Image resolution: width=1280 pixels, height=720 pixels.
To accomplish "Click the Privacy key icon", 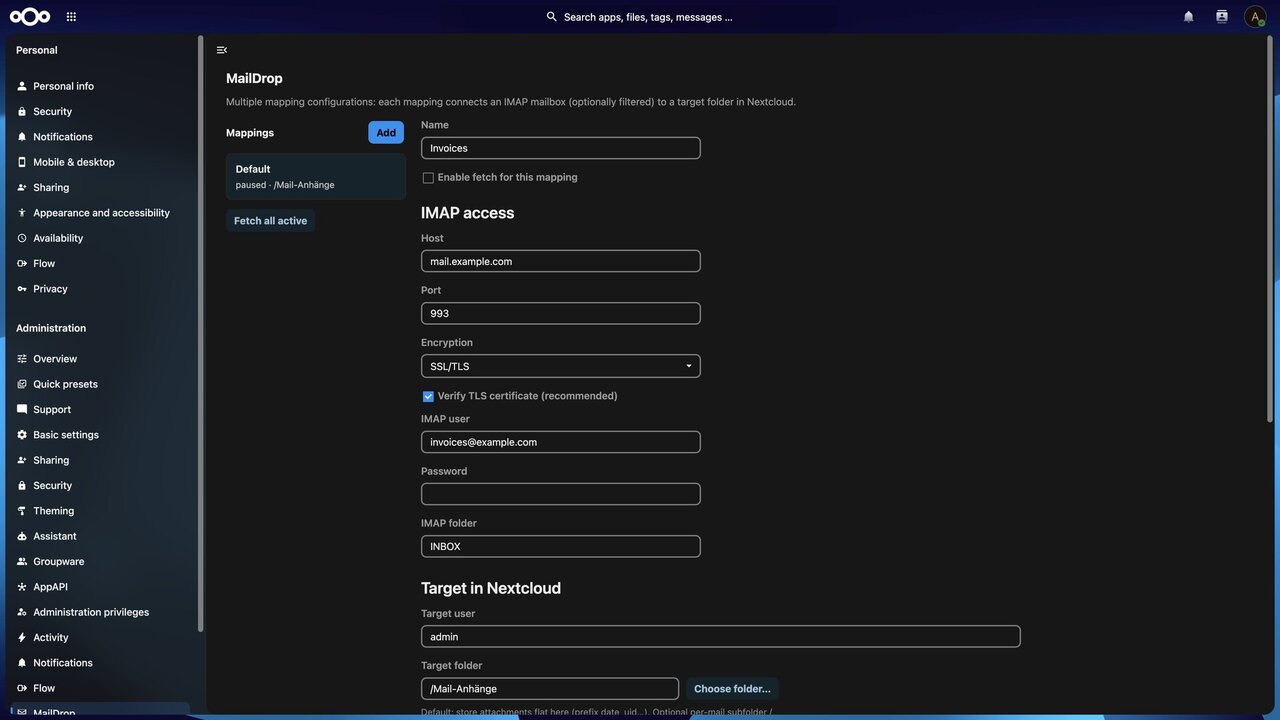I will click(x=22, y=289).
